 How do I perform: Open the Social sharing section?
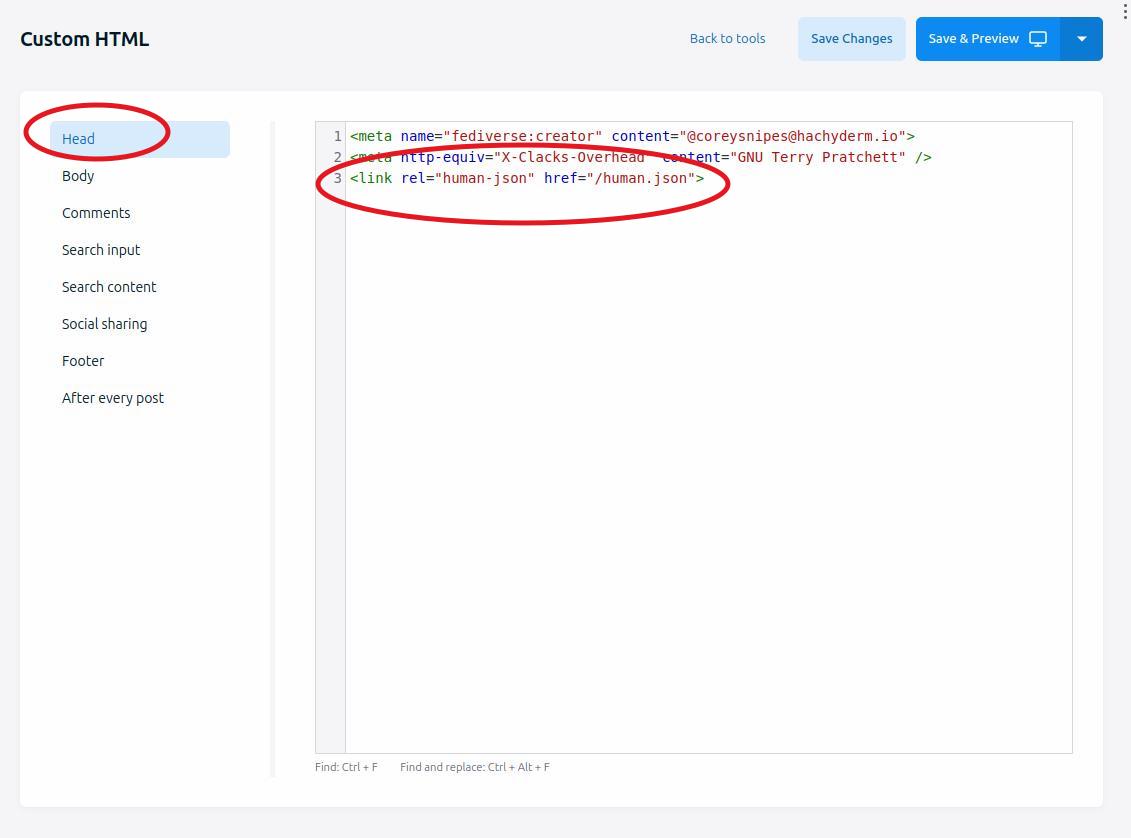tap(104, 324)
